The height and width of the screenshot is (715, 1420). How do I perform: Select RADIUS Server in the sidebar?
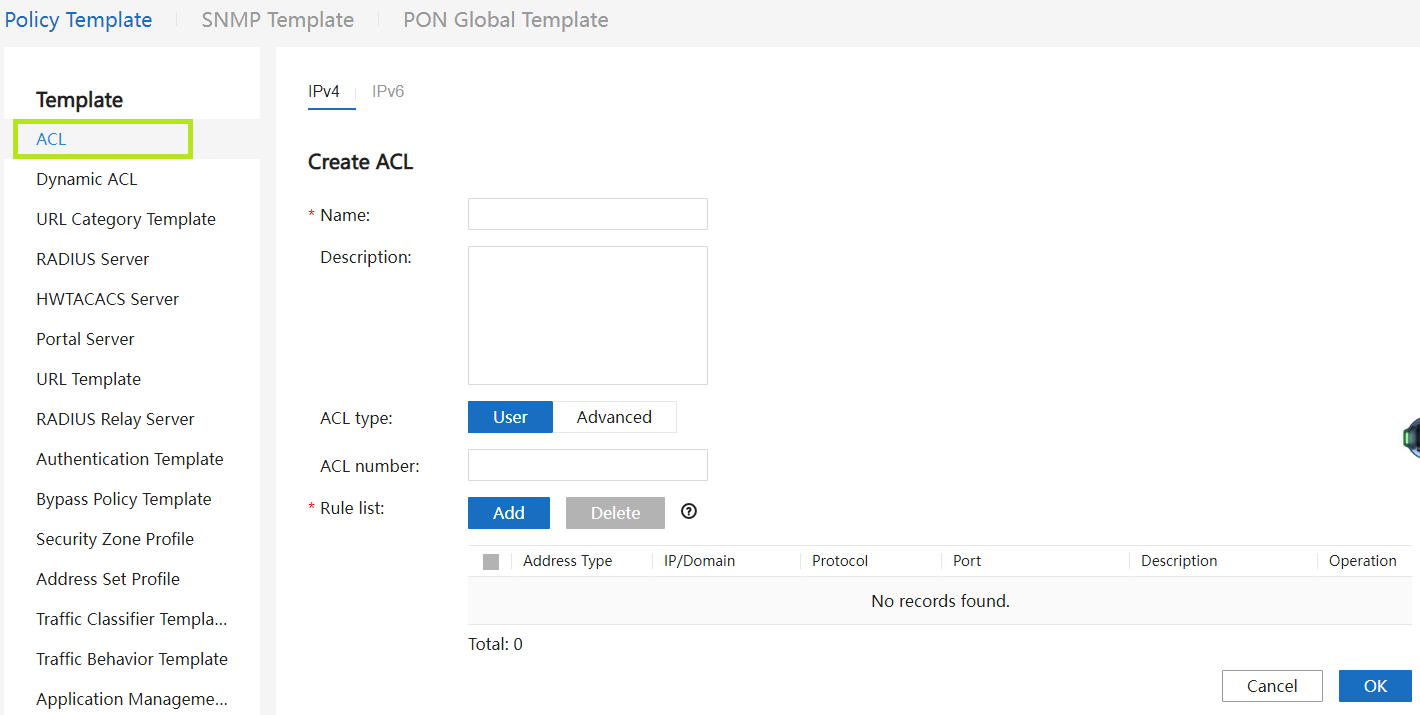tap(93, 259)
